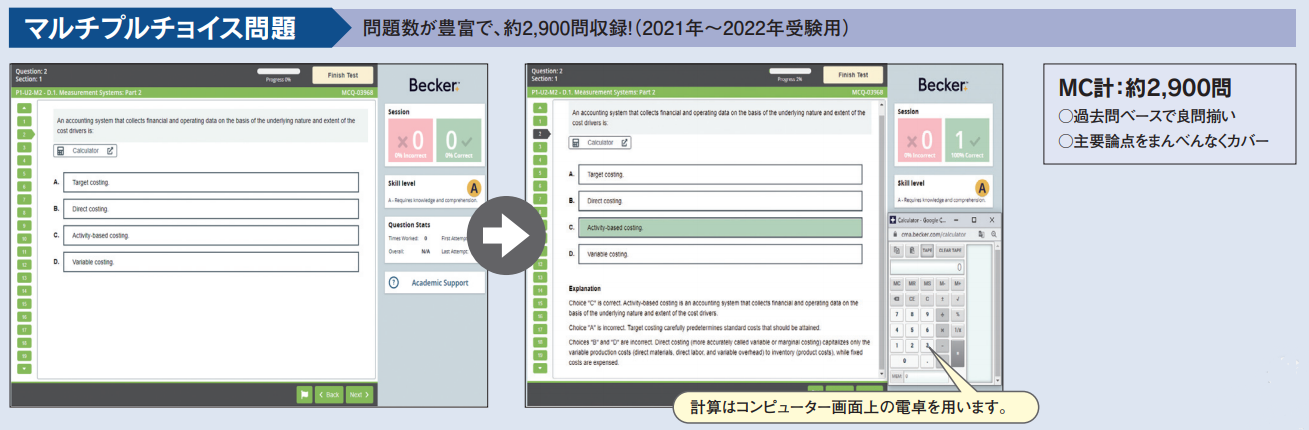This screenshot has height=430, width=1309.
Task: Toggle the TAPE button in the calculator
Action: click(925, 250)
